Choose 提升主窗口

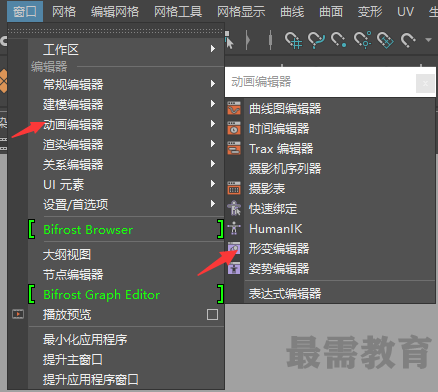[126, 360]
